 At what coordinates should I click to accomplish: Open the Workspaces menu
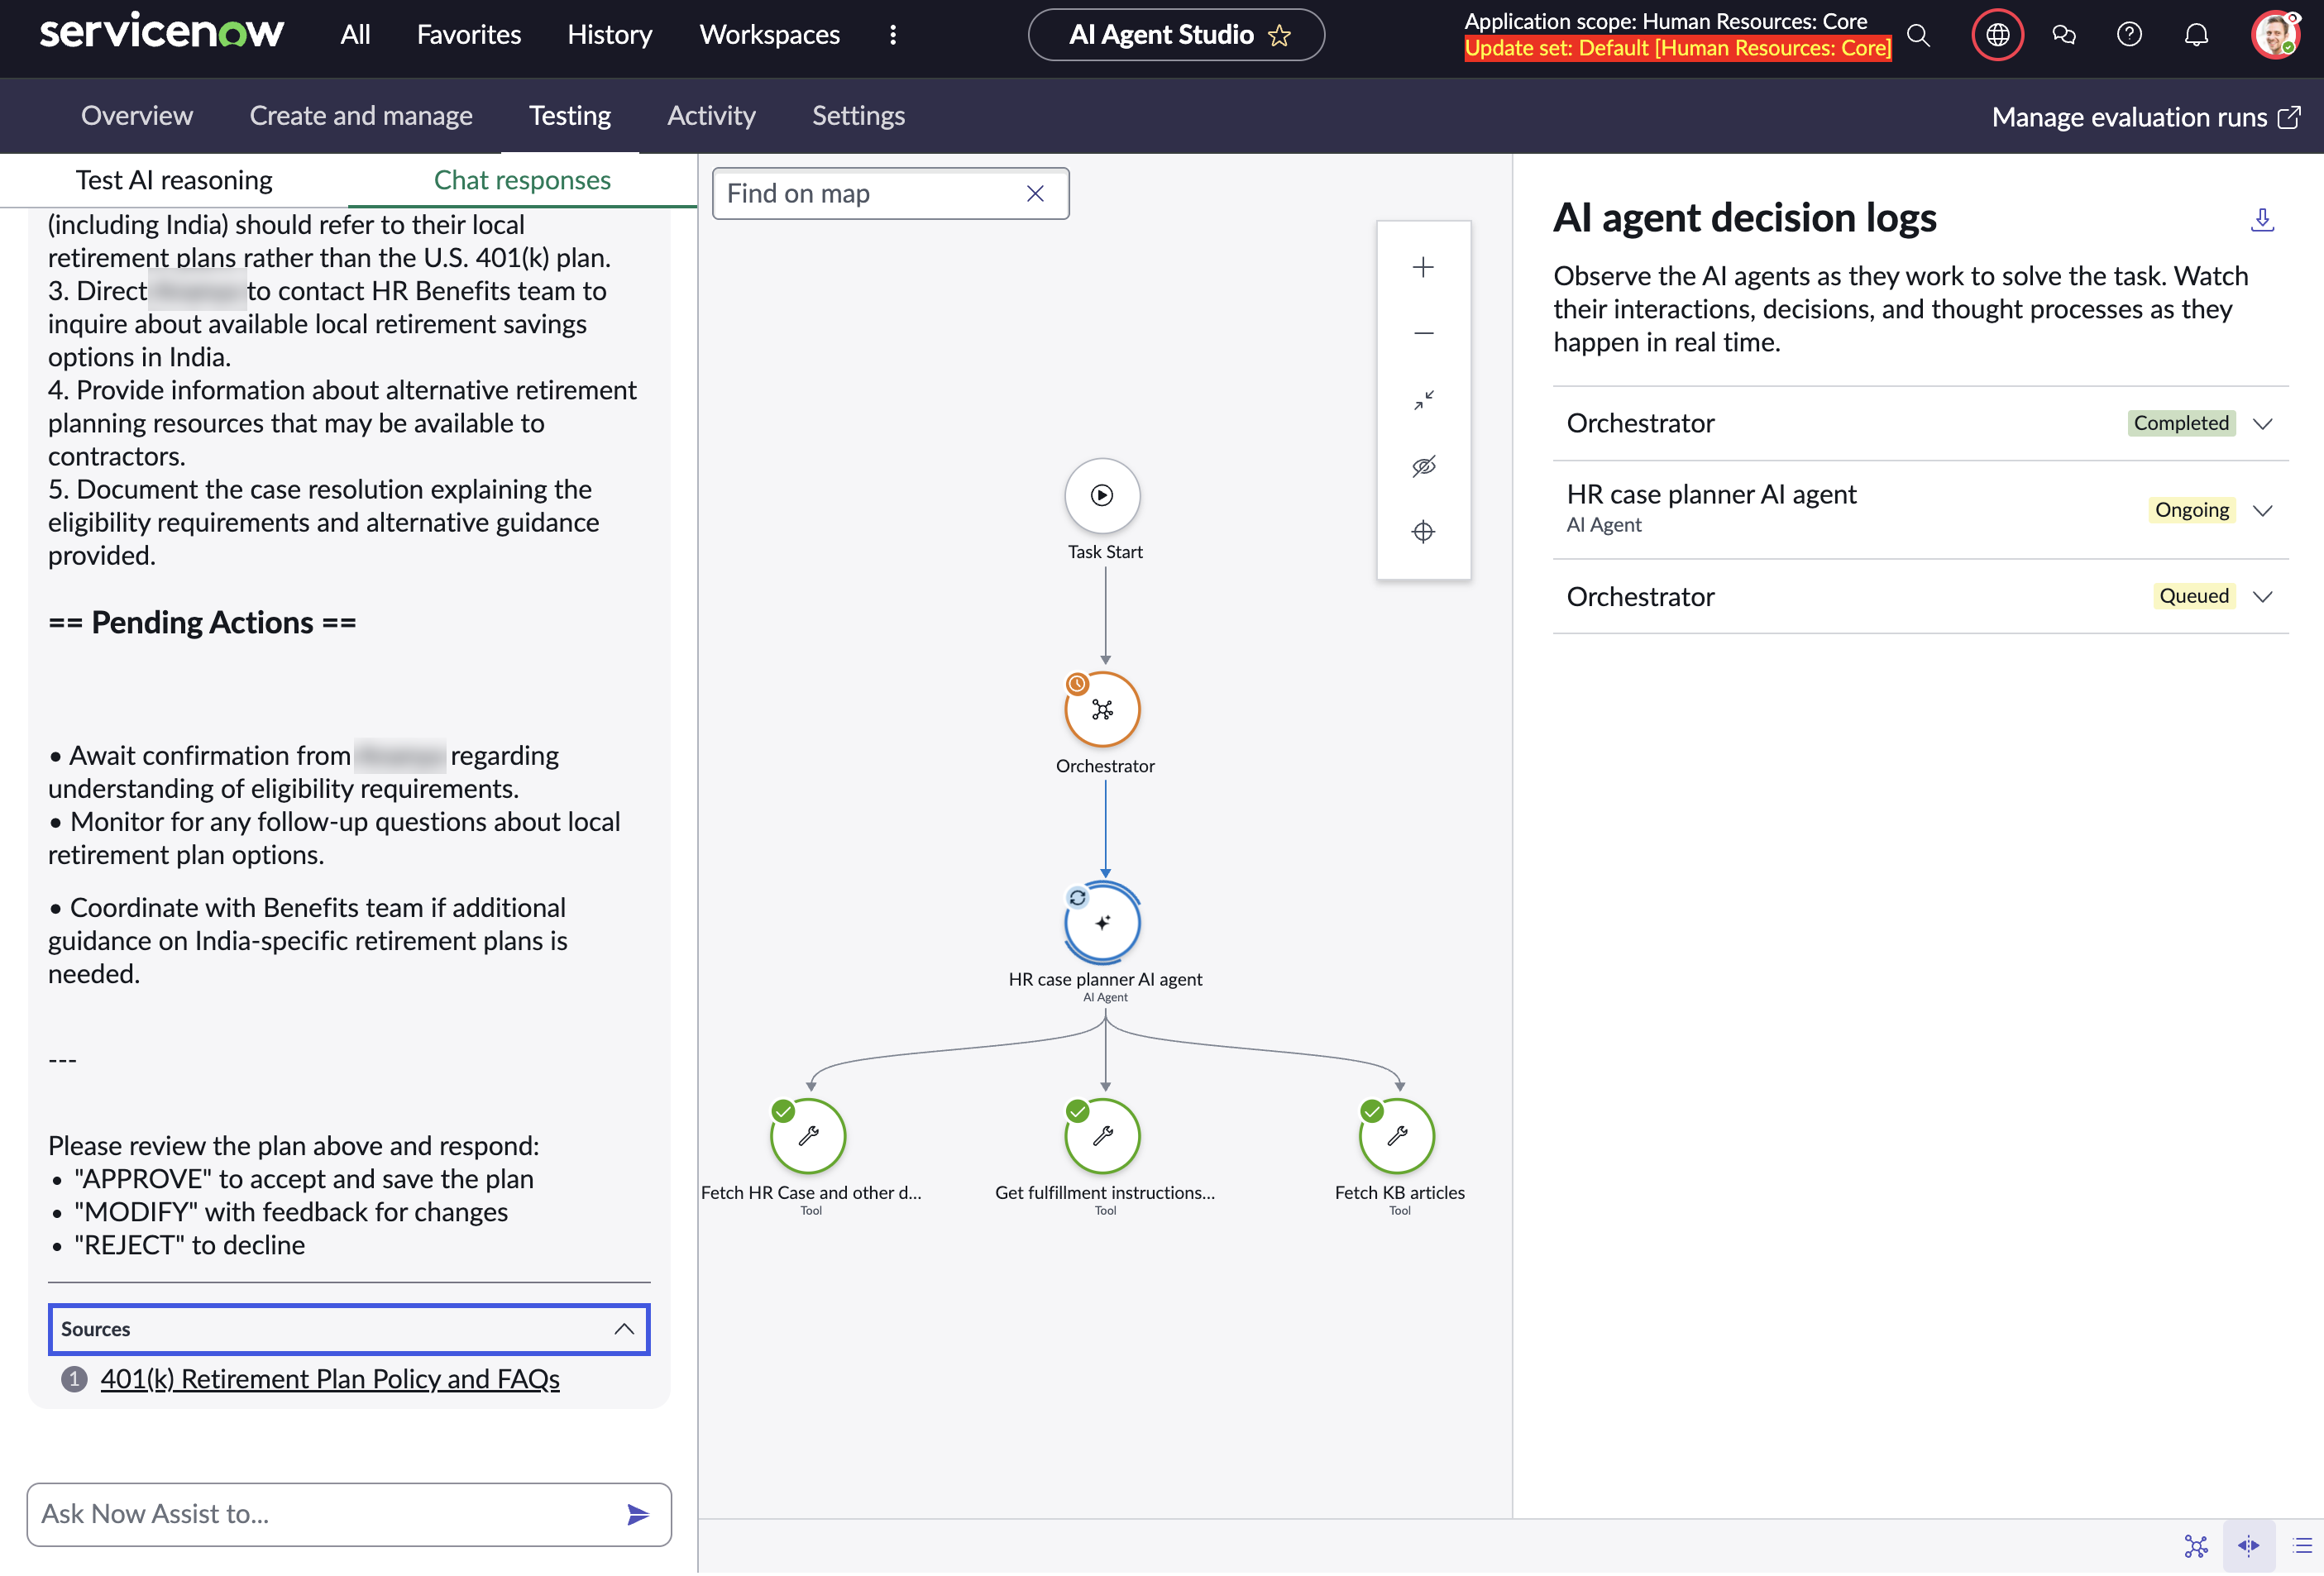769,35
